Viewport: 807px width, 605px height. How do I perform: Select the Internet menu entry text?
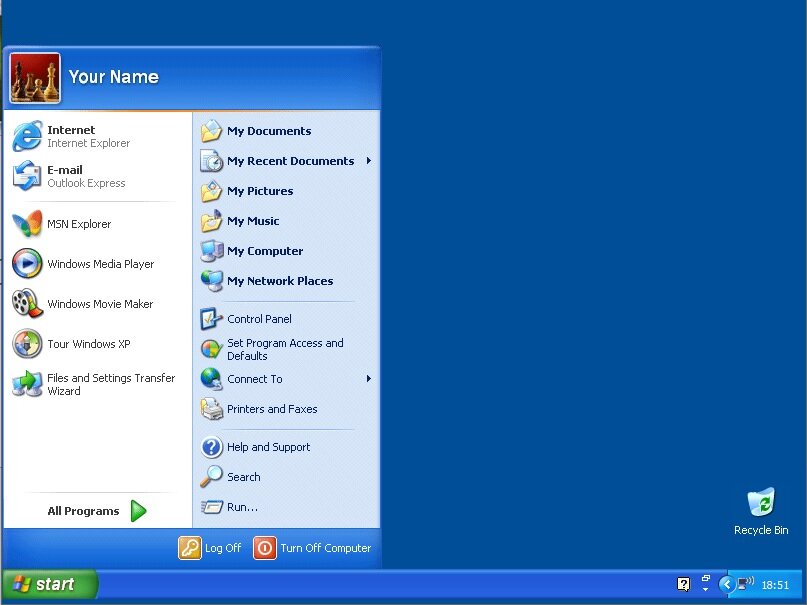tap(71, 130)
